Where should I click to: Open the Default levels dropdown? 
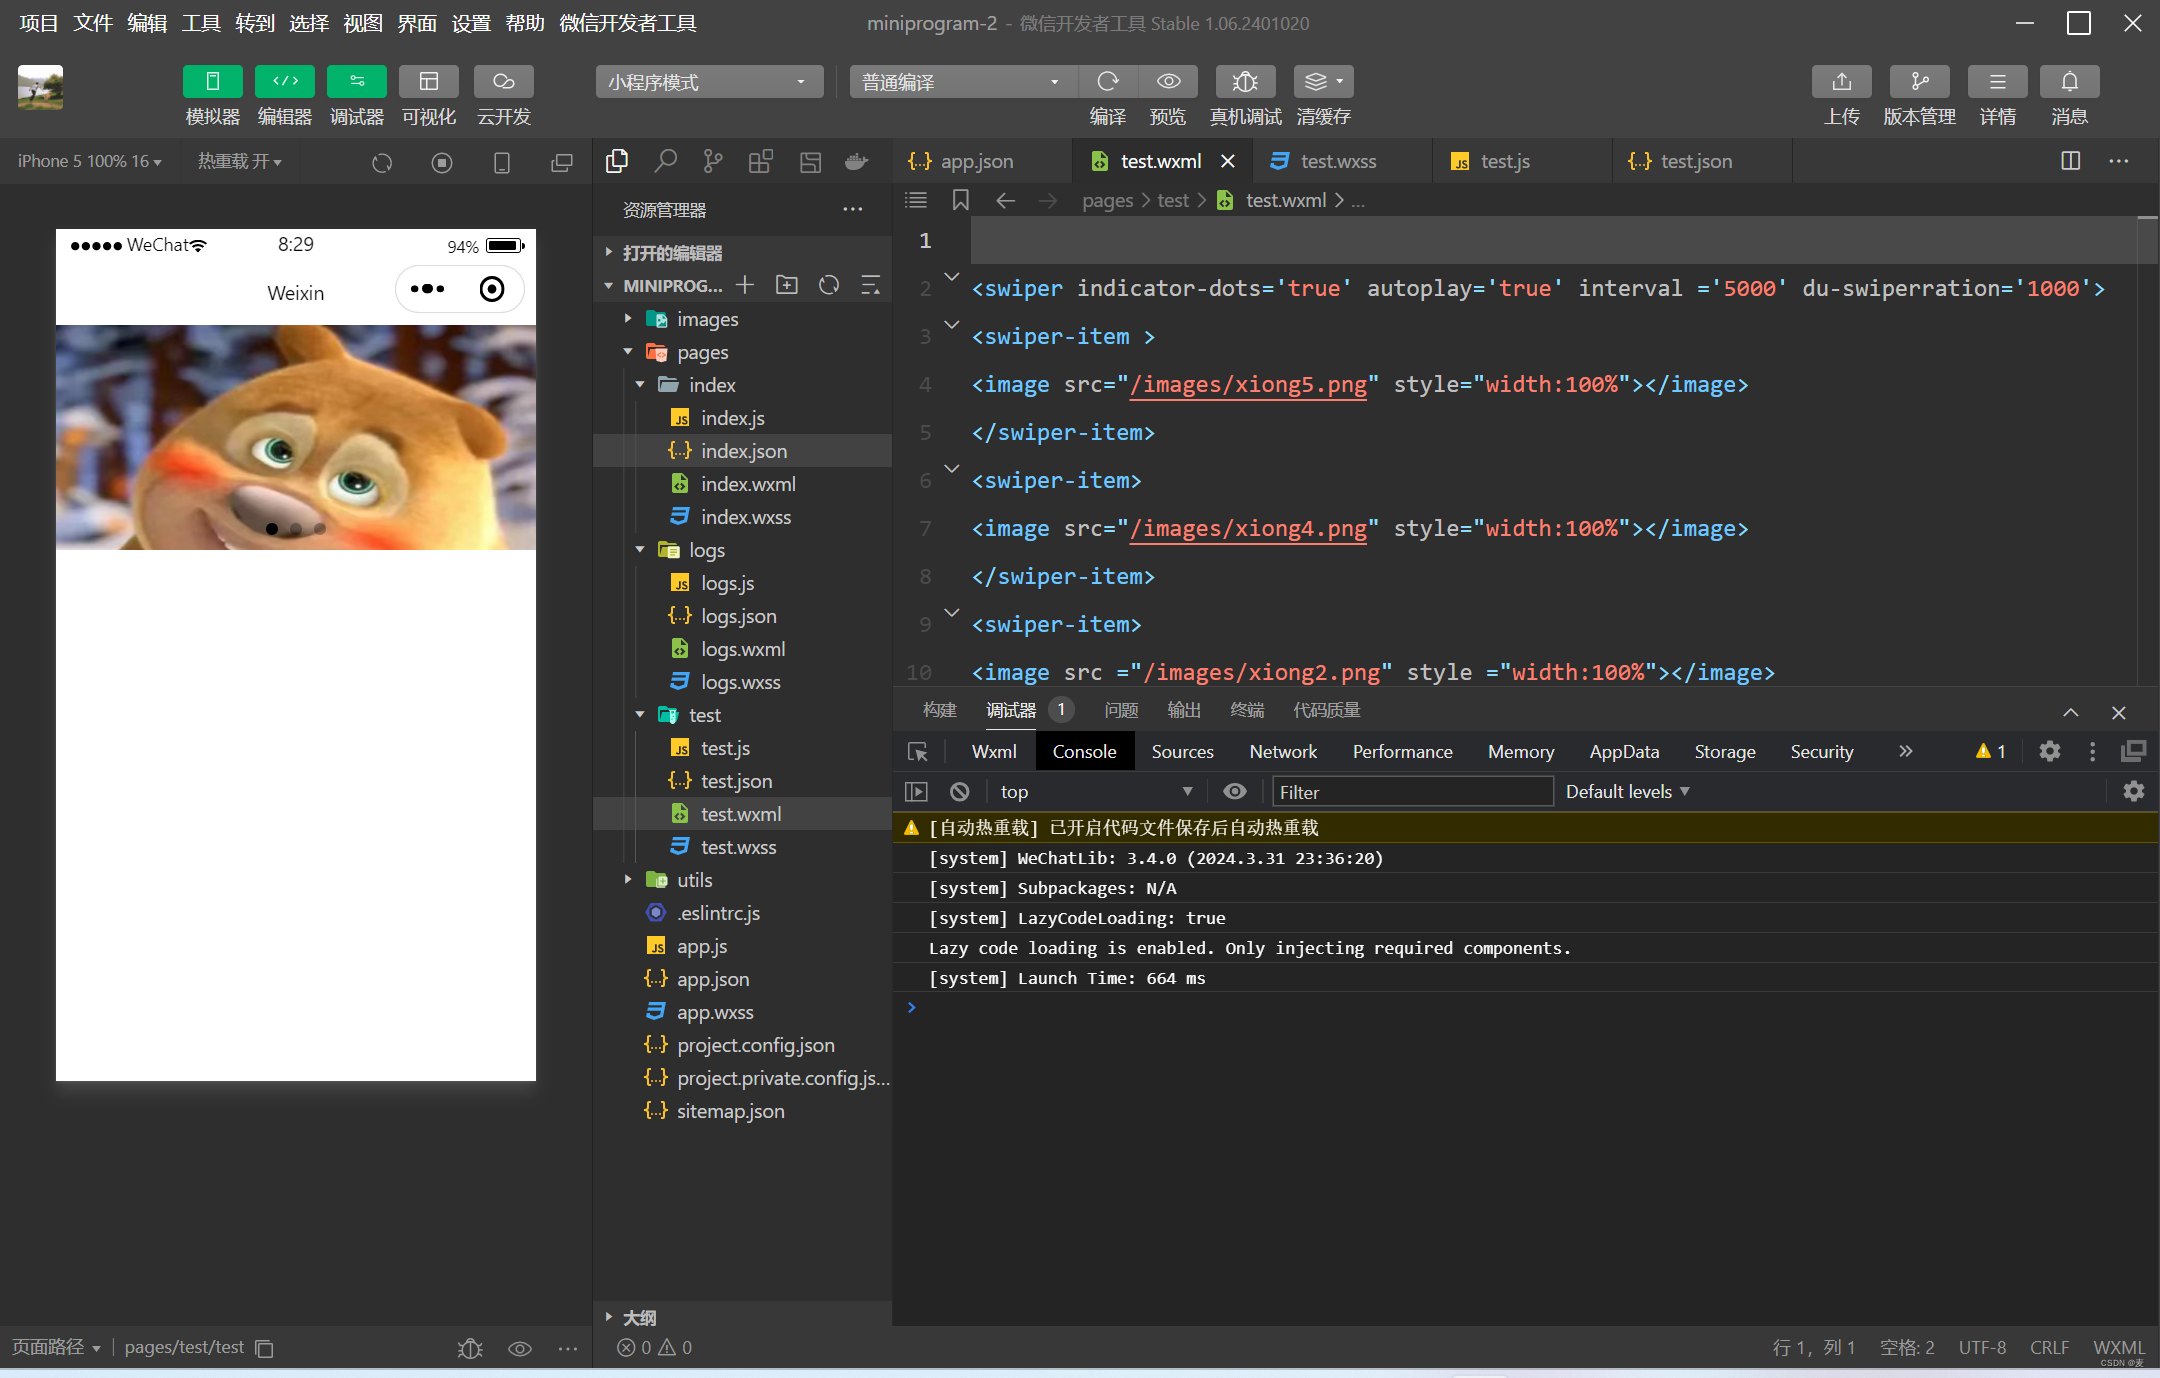pyautogui.click(x=1628, y=791)
